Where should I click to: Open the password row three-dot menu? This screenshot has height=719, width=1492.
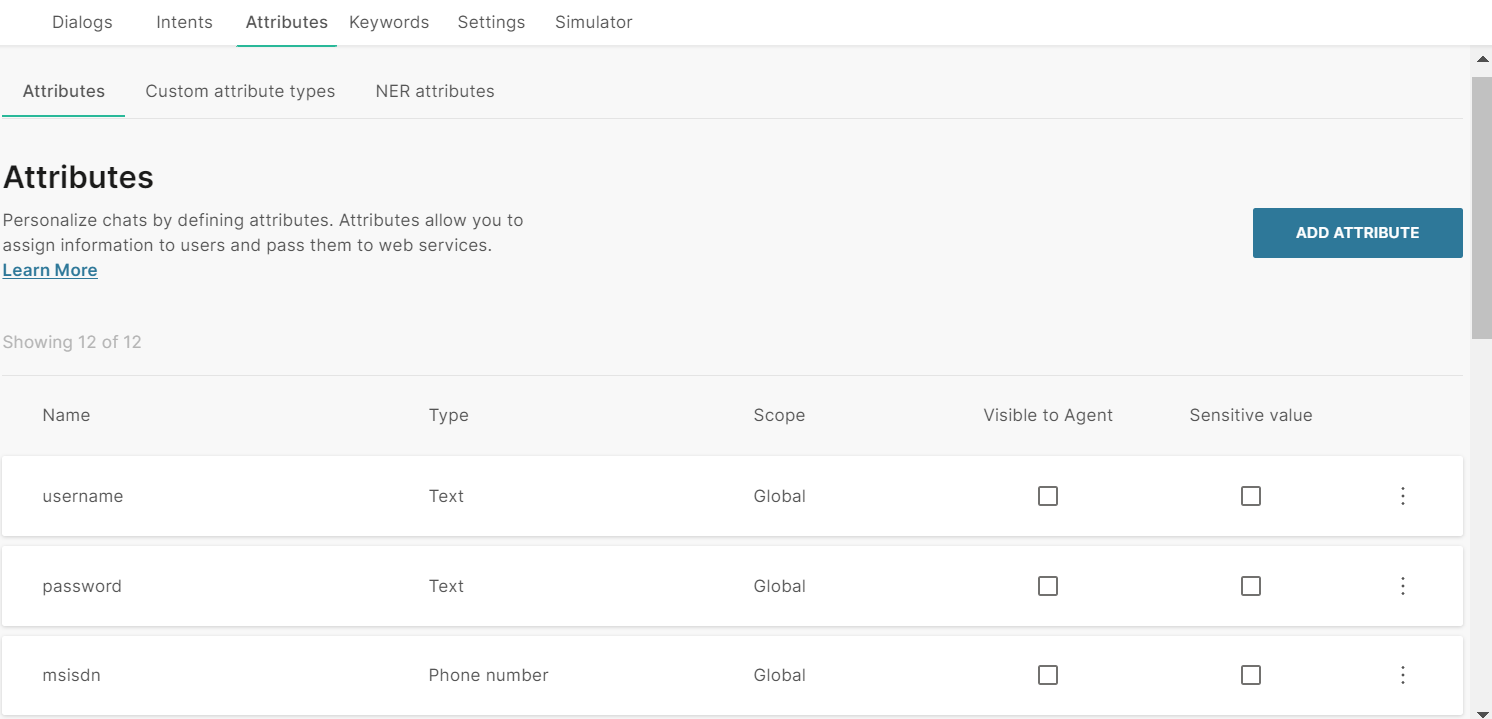pos(1402,586)
